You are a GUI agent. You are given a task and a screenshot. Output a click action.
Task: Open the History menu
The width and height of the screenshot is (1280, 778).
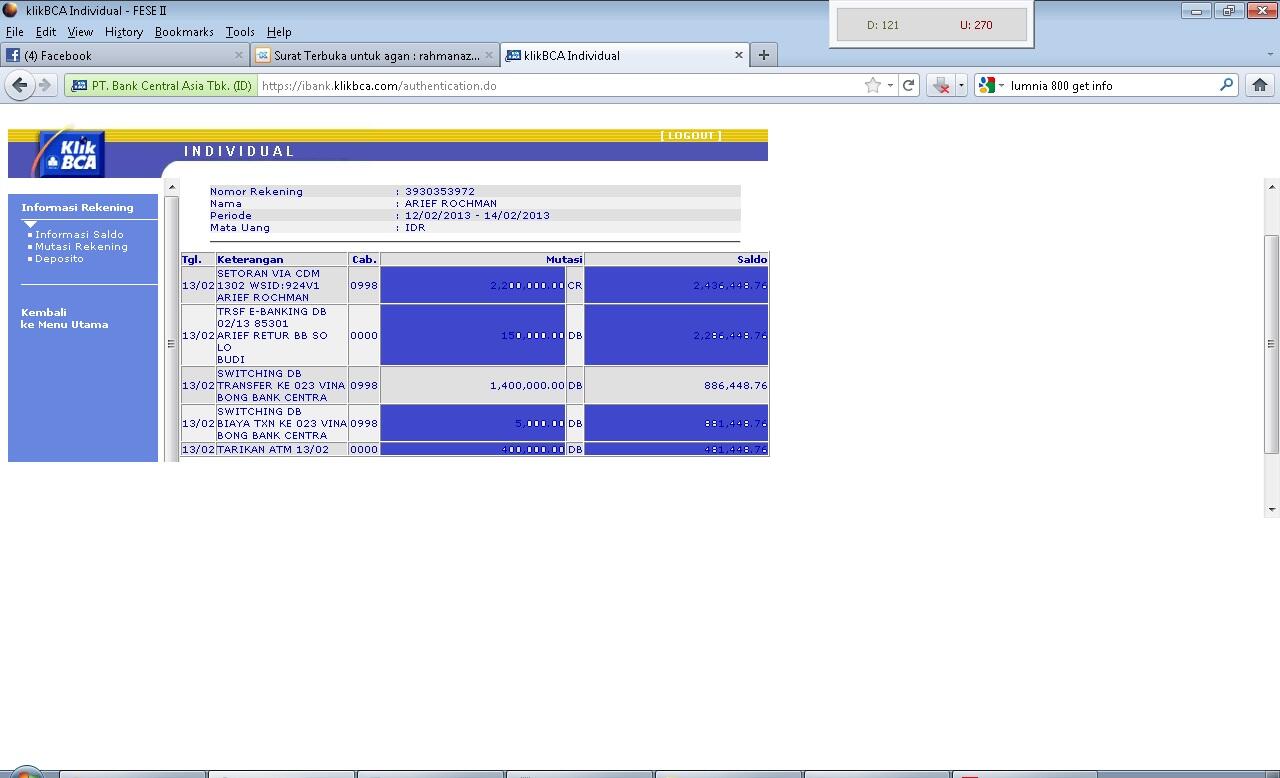[x=124, y=32]
